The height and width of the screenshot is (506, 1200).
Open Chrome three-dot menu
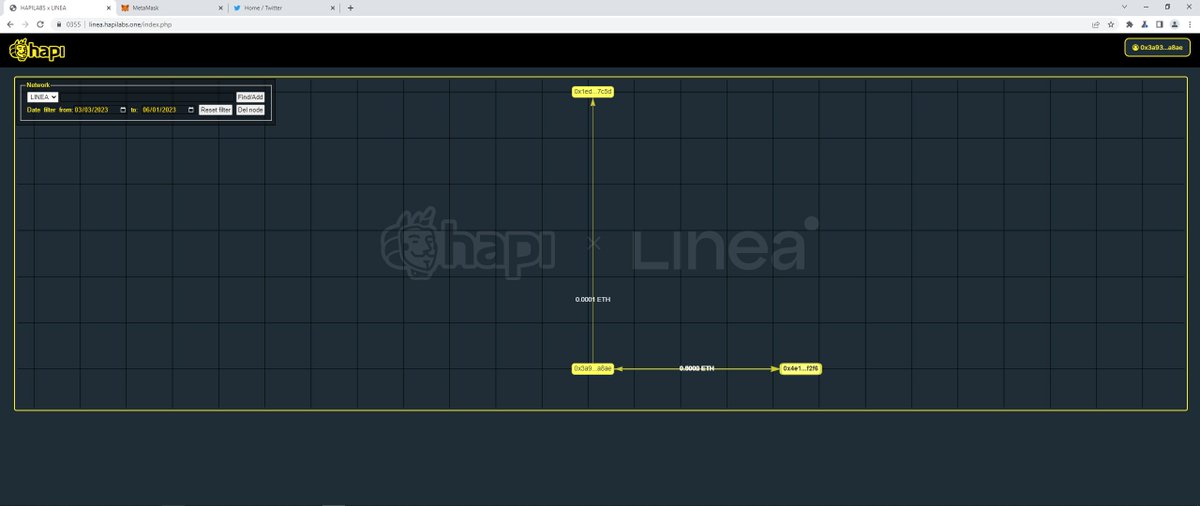(1189, 24)
